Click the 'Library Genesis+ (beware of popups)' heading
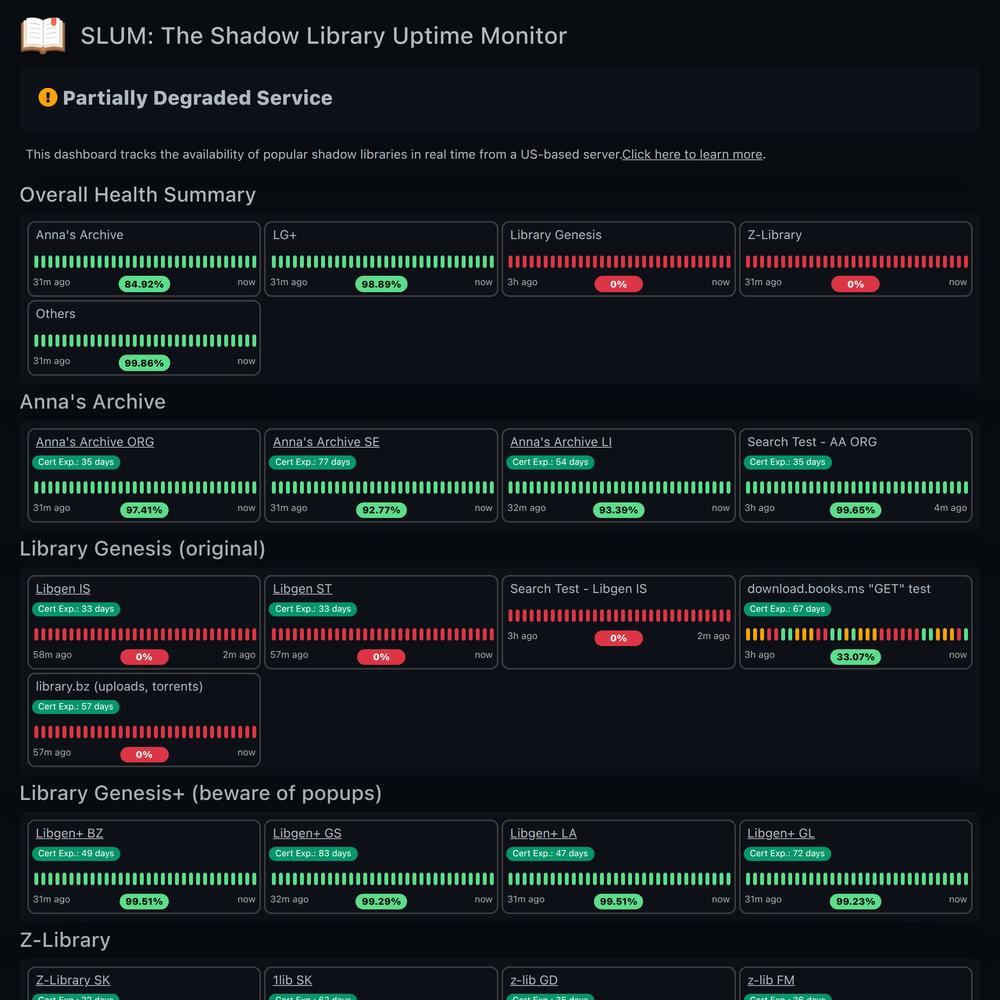The height and width of the screenshot is (1000, 1000). 201,793
